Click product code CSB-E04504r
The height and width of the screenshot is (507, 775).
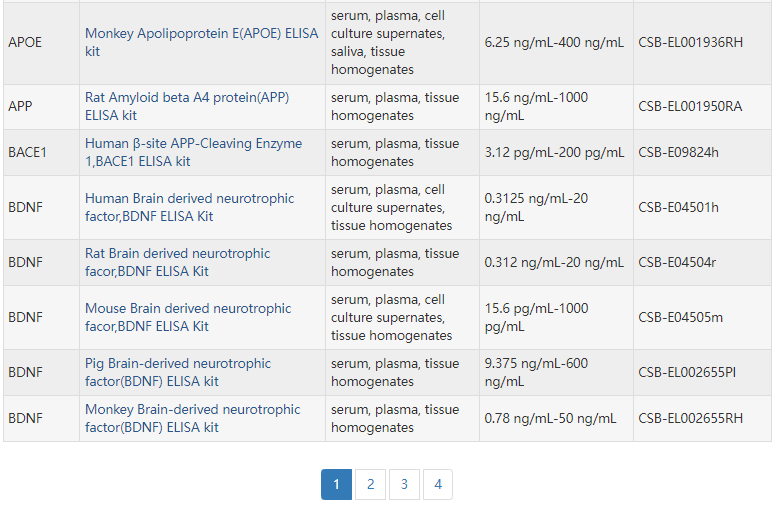click(x=677, y=262)
